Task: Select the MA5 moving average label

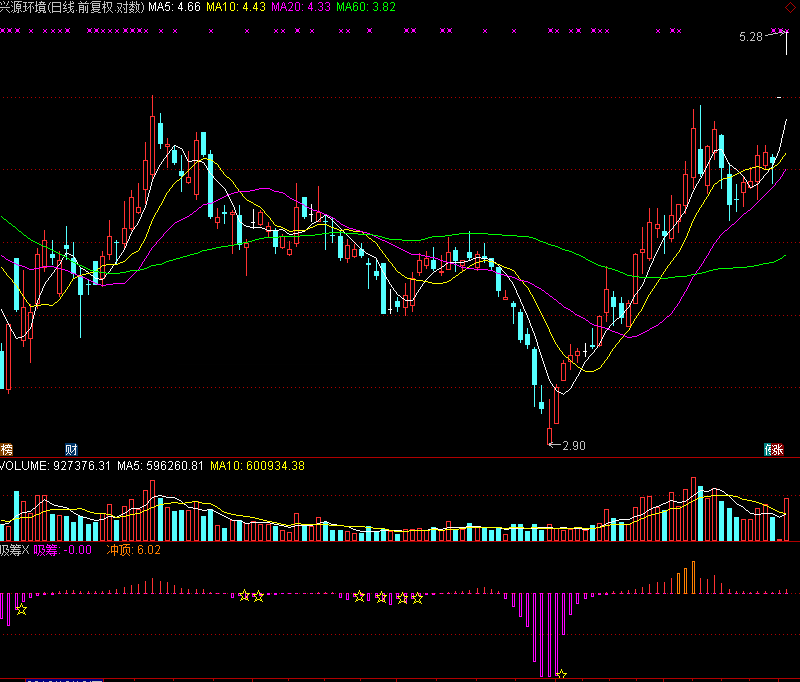Action: click(174, 7)
